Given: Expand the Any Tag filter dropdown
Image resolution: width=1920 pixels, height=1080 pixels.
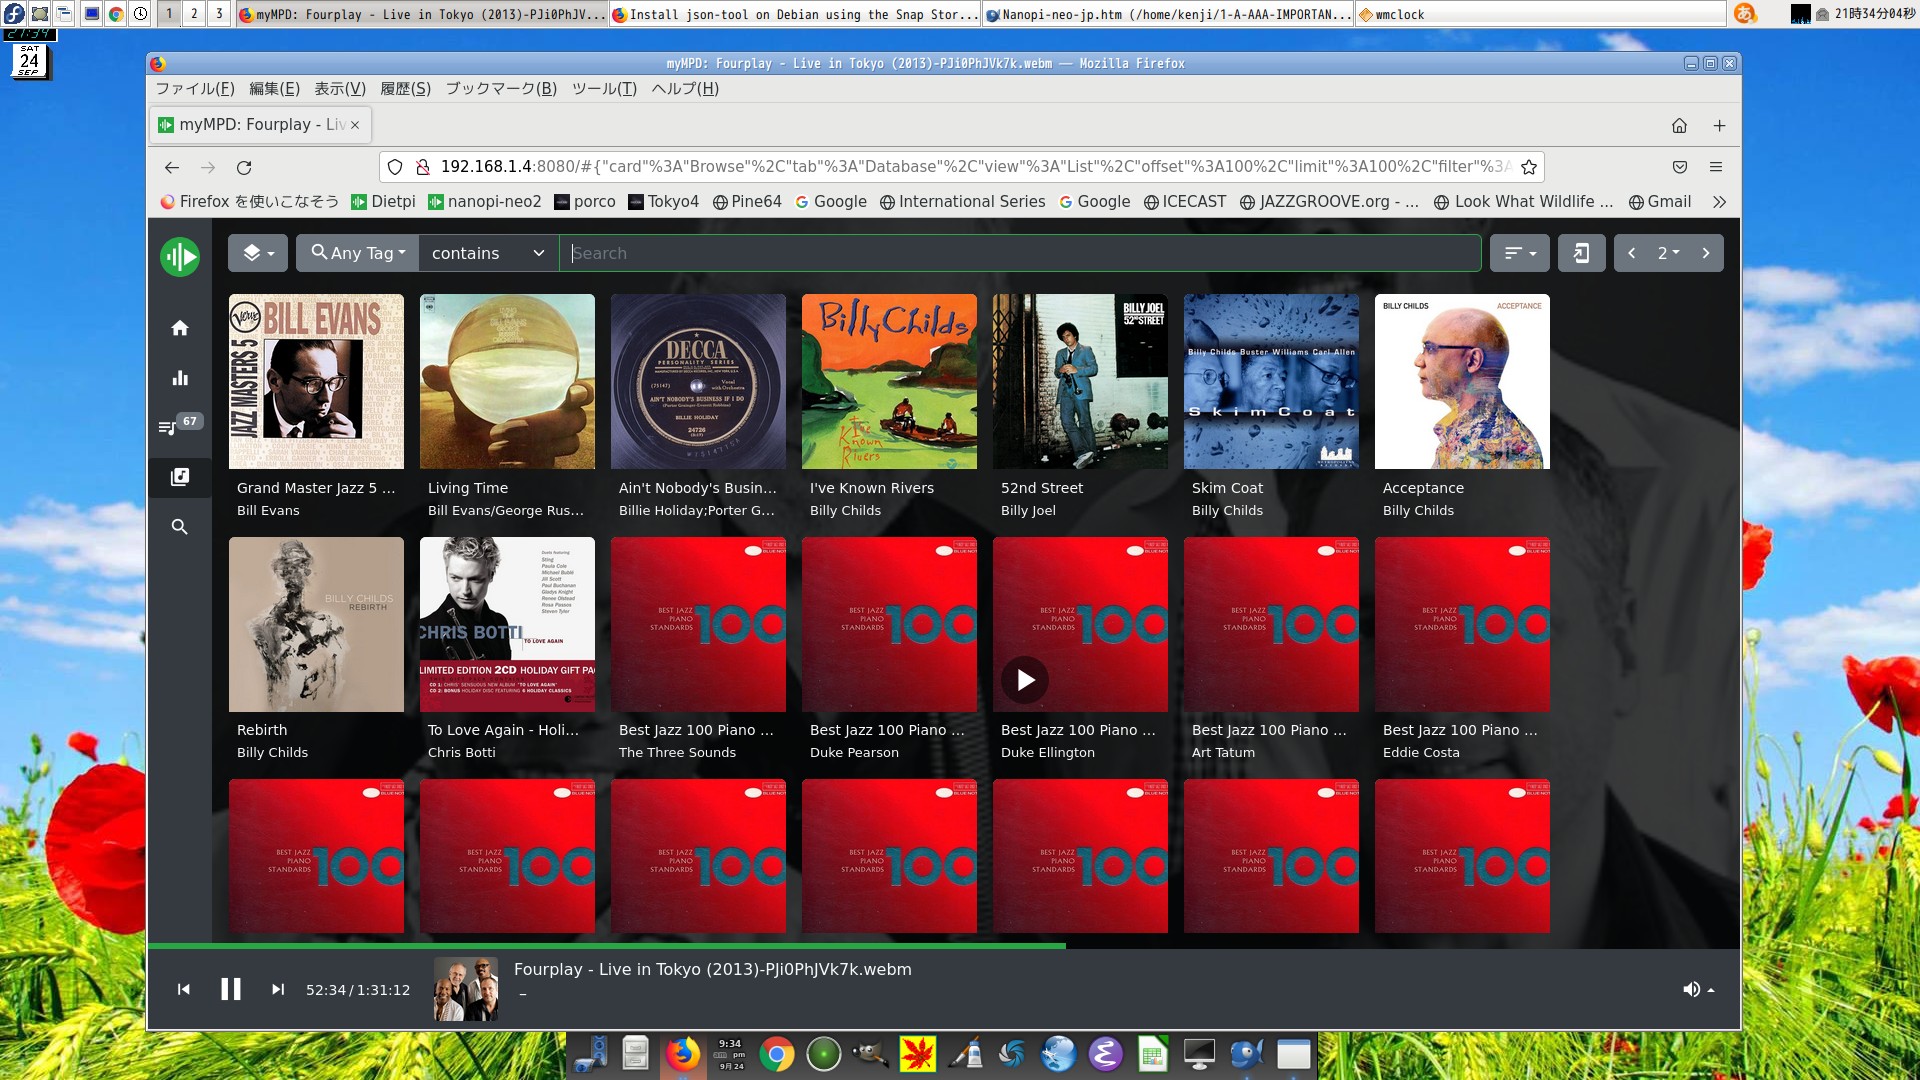Looking at the screenshot, I should [358, 253].
